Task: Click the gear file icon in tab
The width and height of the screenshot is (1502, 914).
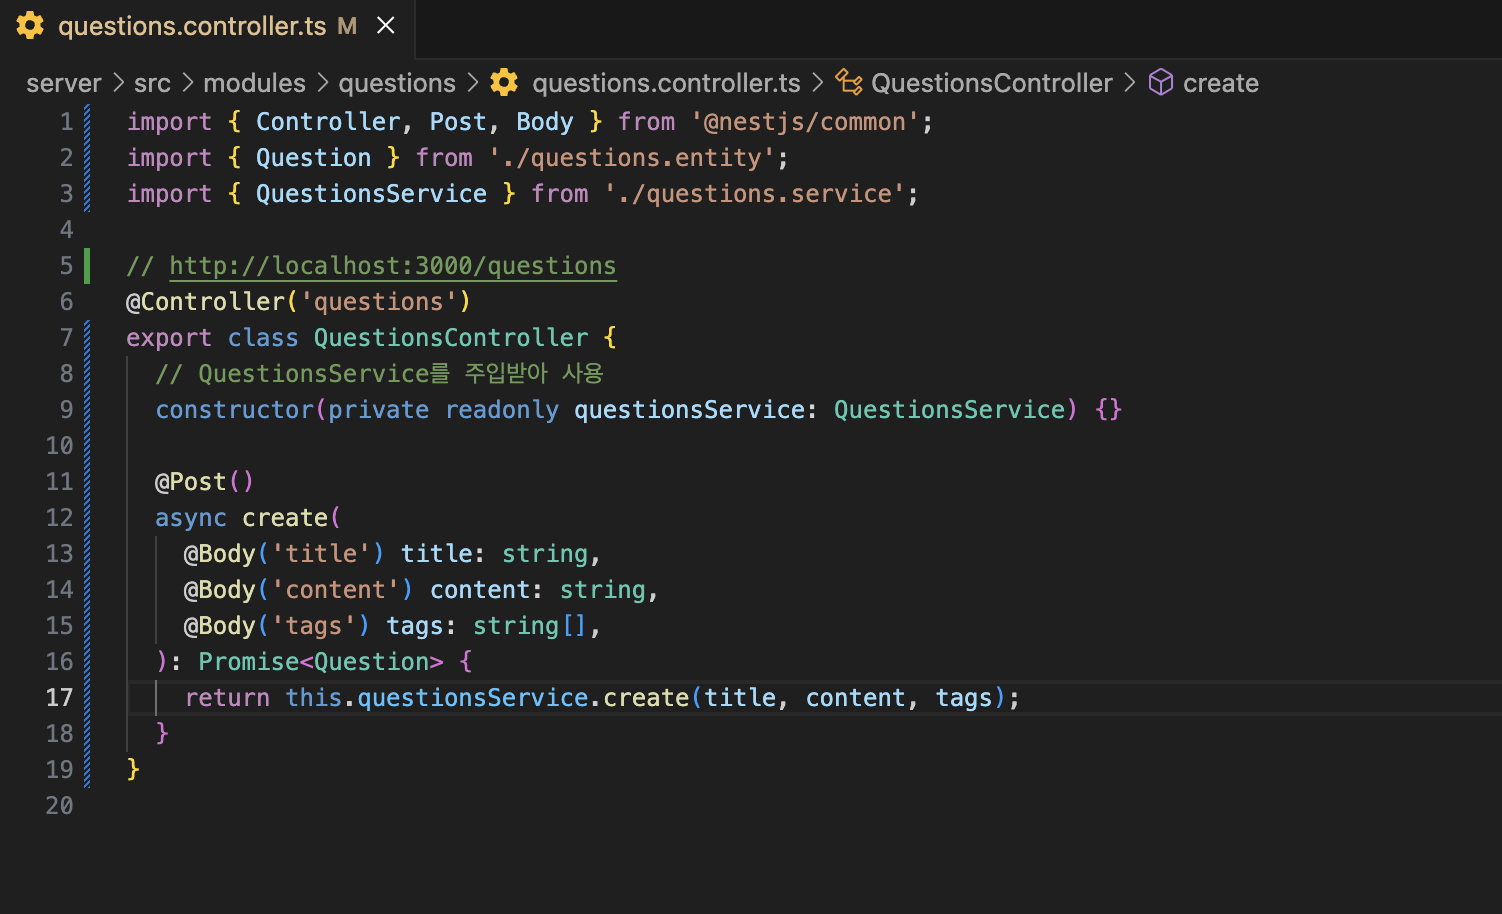Action: (x=30, y=26)
